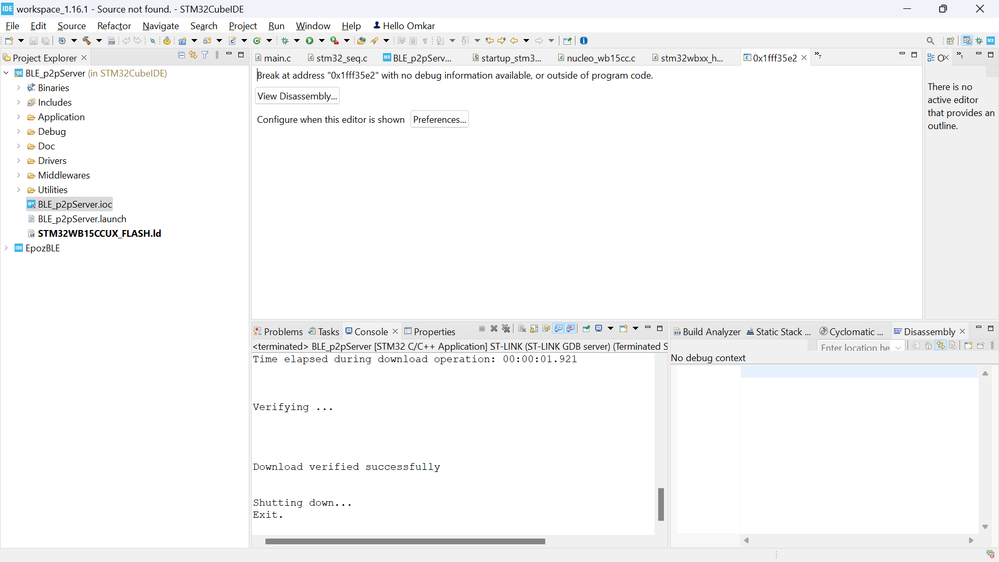Toggle Link with Editor in Project Explorer
This screenshot has width=999, height=562.
[x=193, y=55]
